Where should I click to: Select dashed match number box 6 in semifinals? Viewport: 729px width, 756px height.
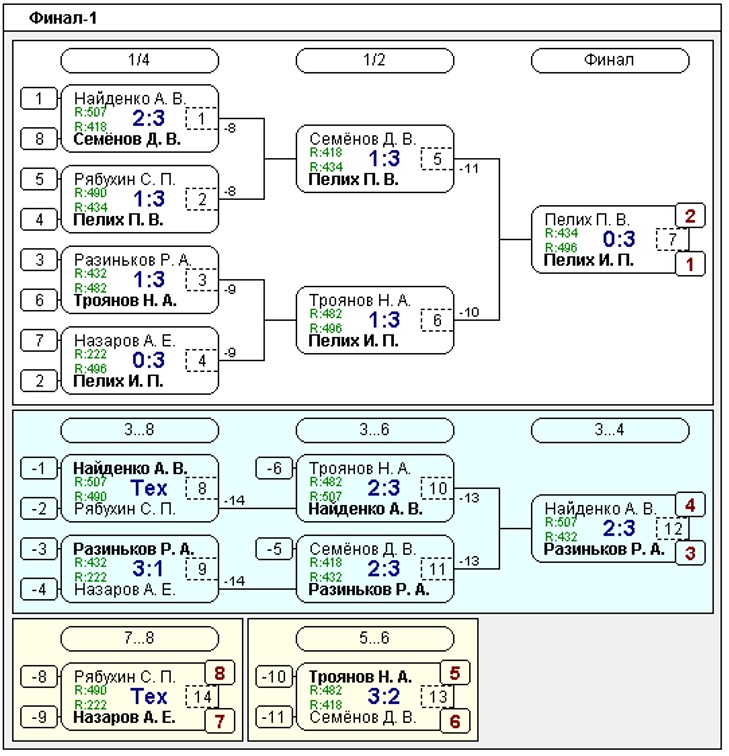(x=437, y=320)
